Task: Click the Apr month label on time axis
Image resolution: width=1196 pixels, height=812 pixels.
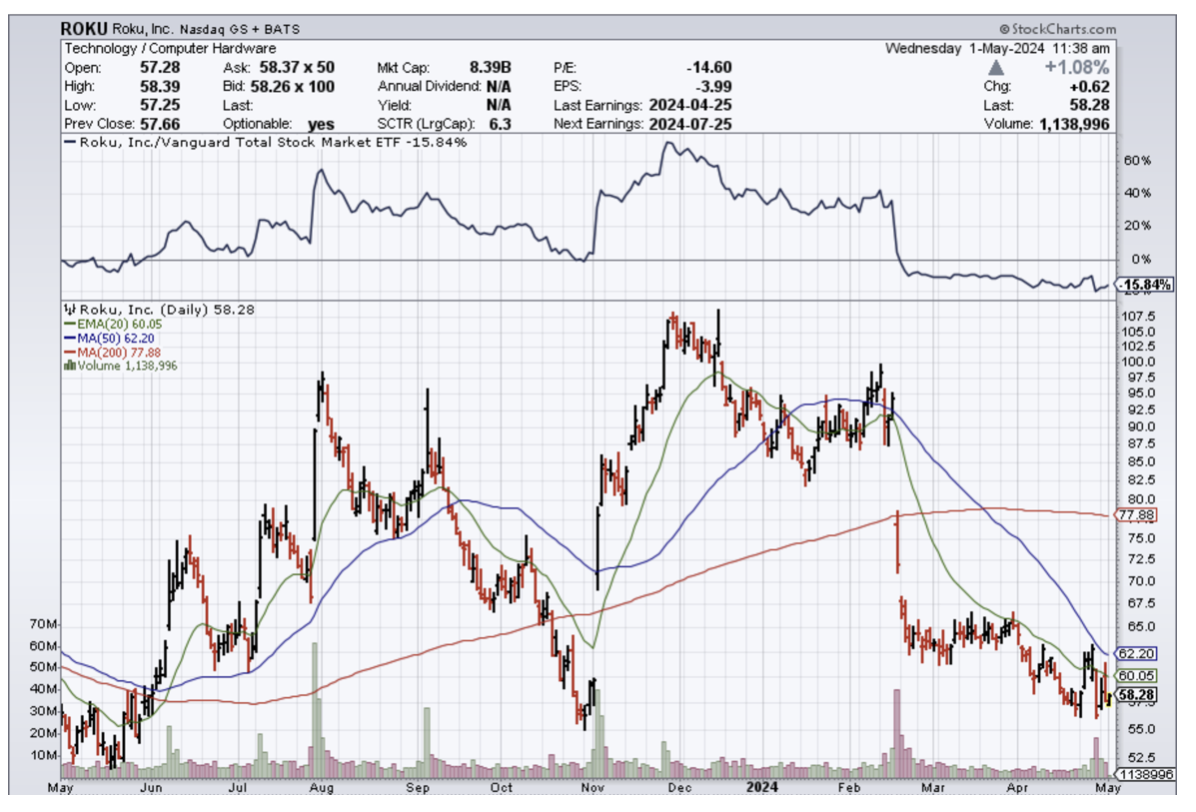Action: pyautogui.click(x=1017, y=788)
